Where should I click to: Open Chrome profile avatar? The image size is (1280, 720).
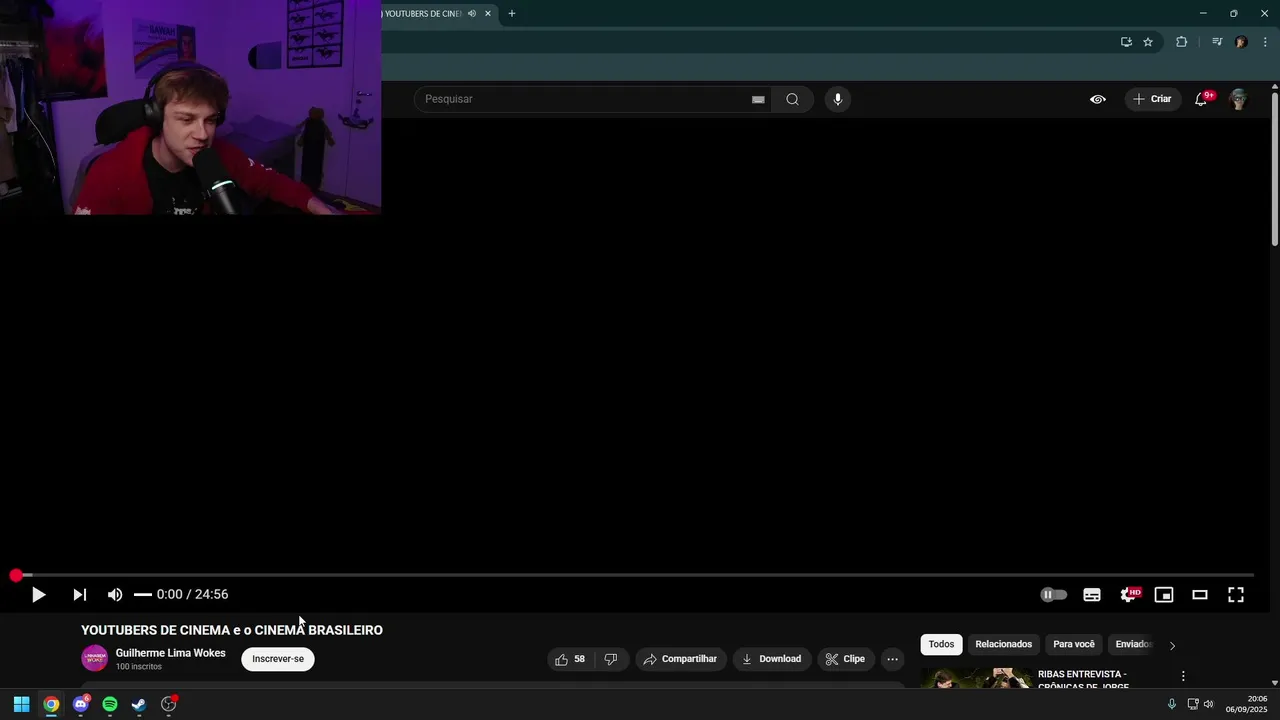click(x=1241, y=42)
